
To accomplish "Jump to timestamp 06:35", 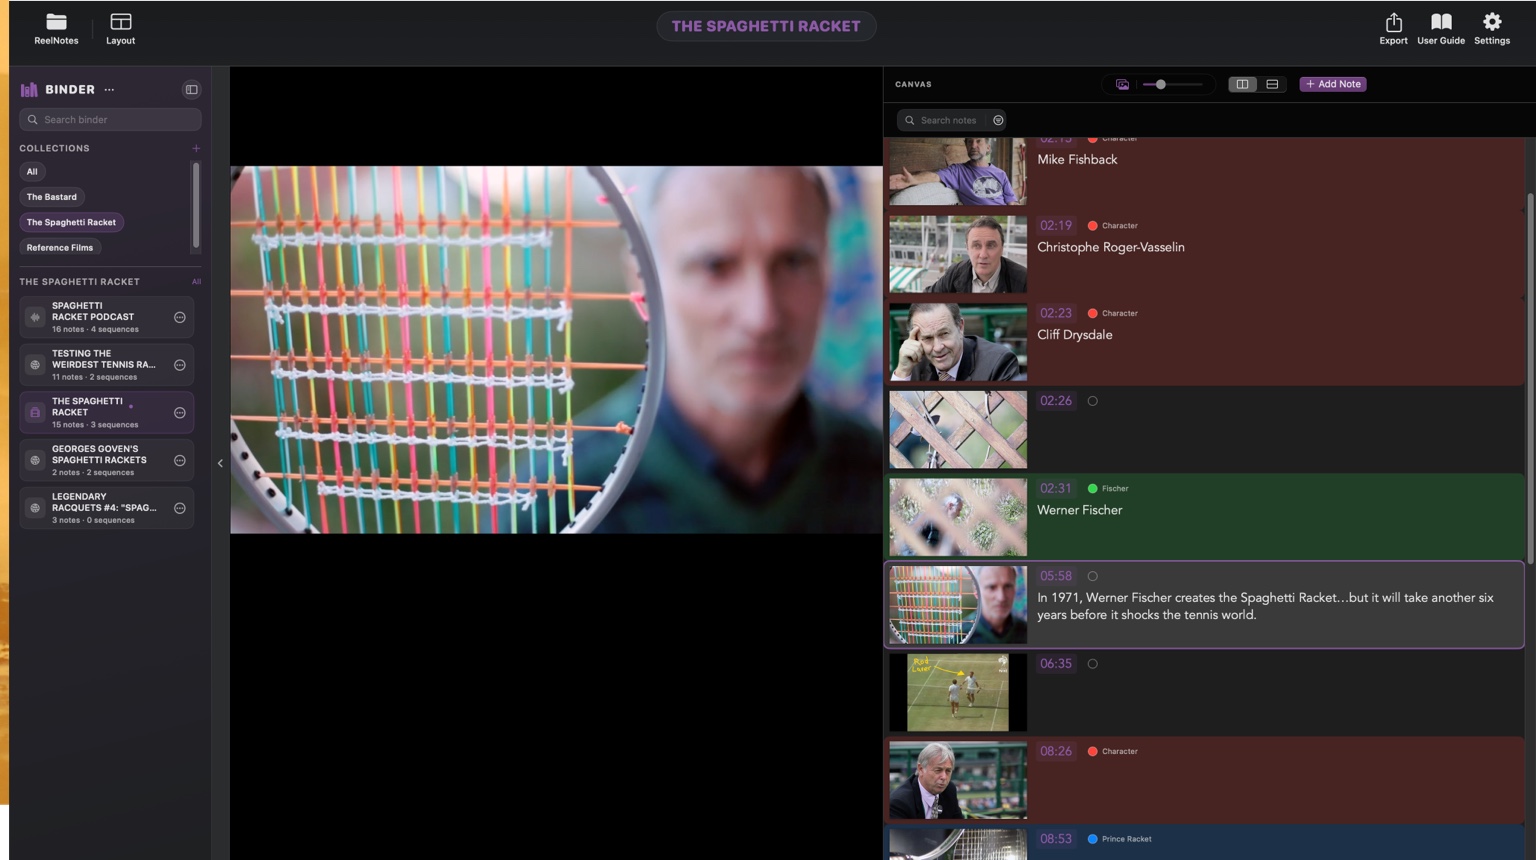I will [x=1055, y=664].
